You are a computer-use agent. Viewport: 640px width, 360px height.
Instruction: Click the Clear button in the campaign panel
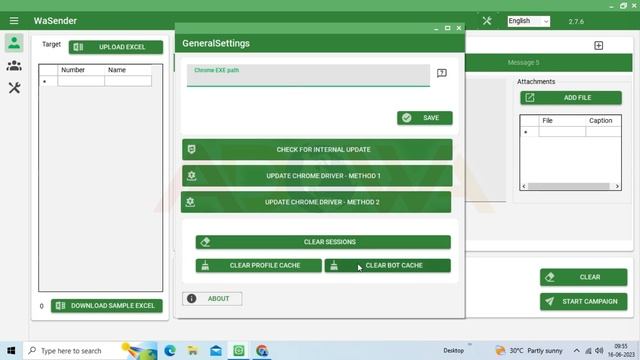584,277
